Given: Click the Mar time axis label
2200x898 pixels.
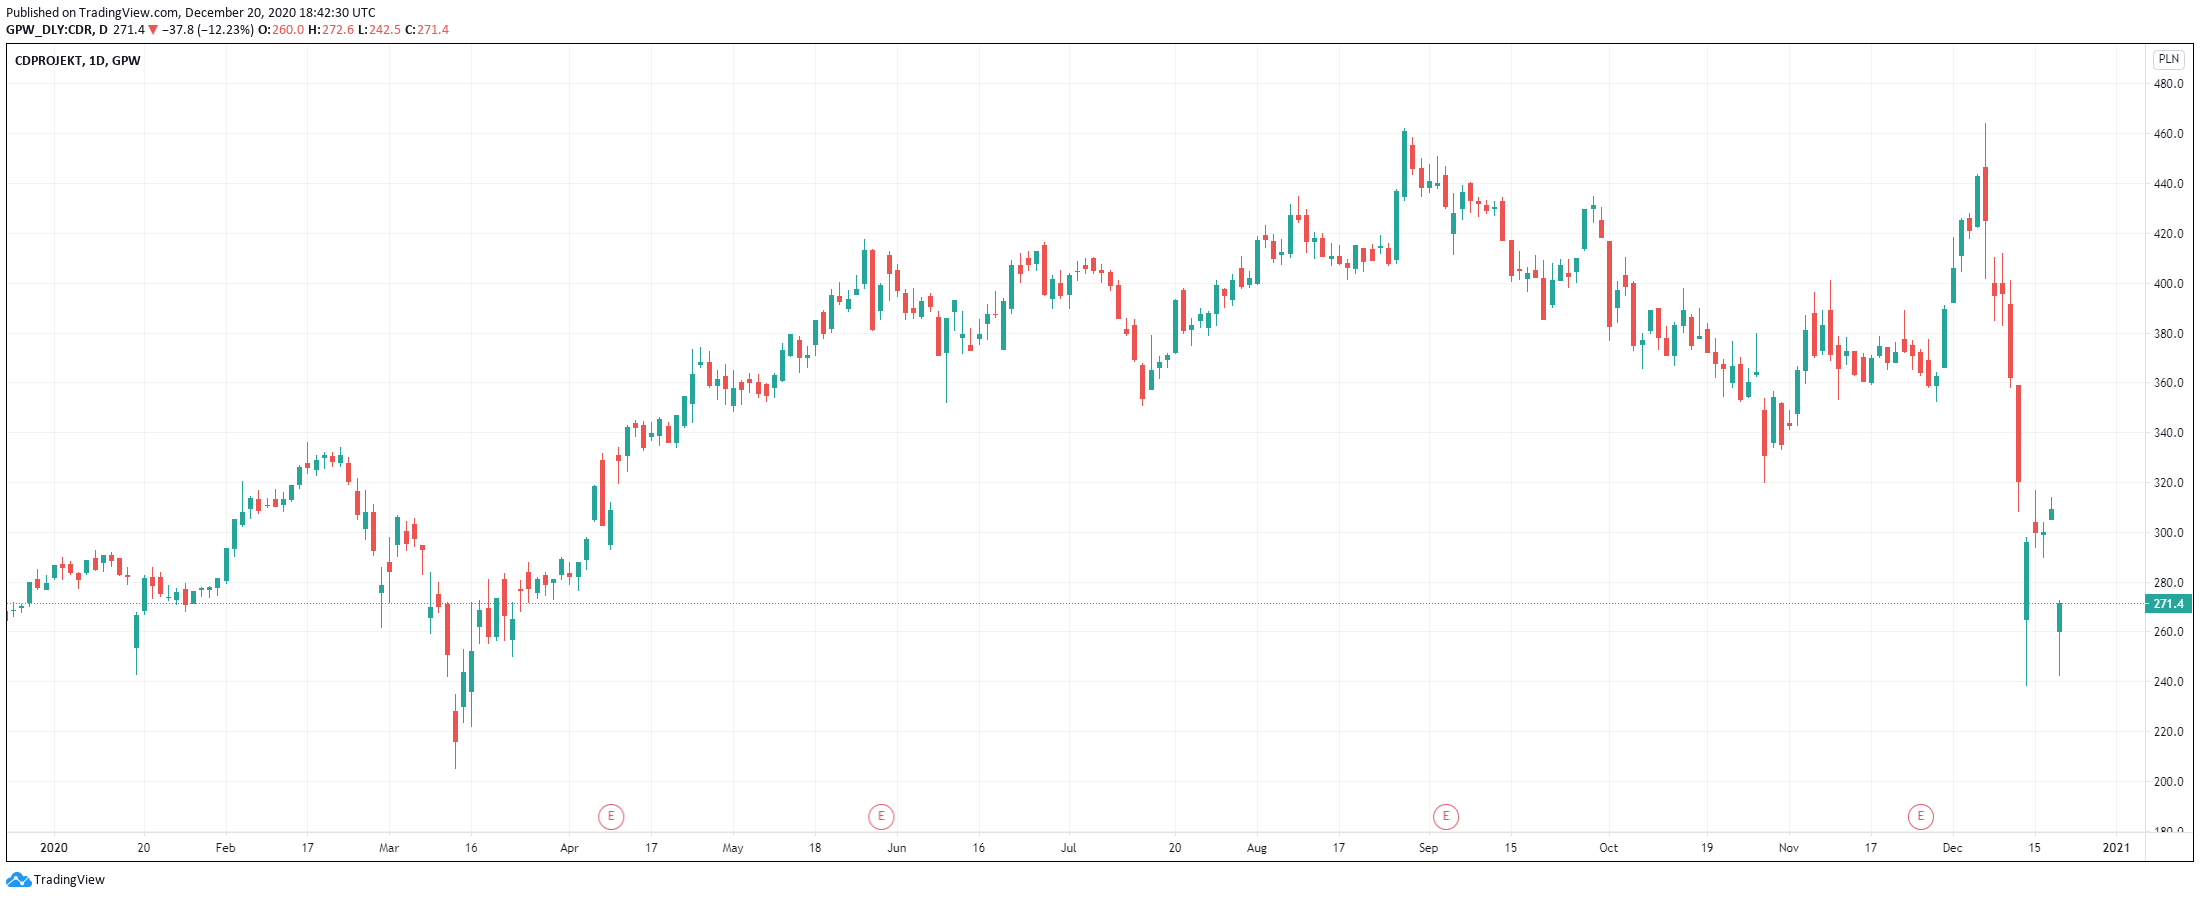Looking at the screenshot, I should click(389, 848).
